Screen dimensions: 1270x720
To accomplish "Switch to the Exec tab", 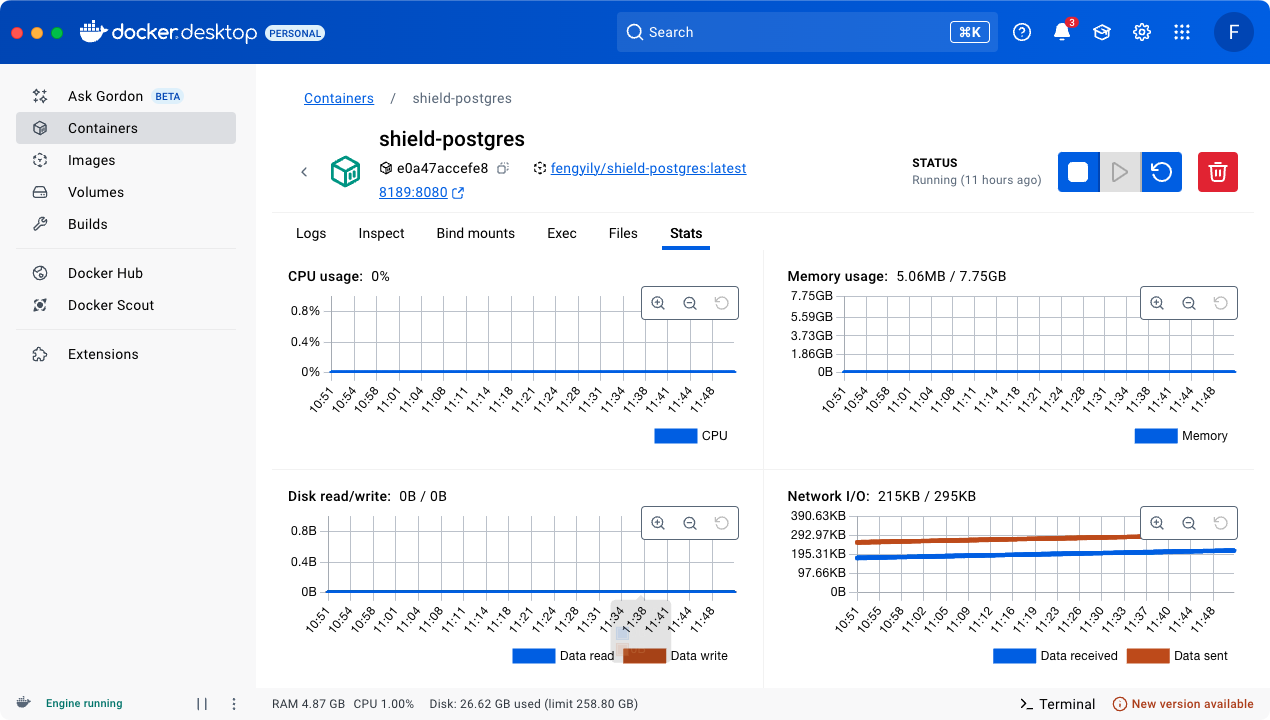I will tap(562, 233).
